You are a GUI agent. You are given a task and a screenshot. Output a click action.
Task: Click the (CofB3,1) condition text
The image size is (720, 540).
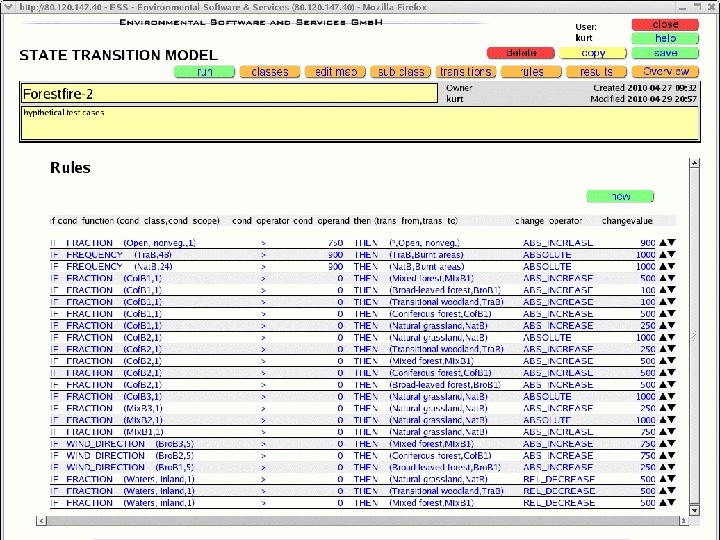(x=142, y=397)
